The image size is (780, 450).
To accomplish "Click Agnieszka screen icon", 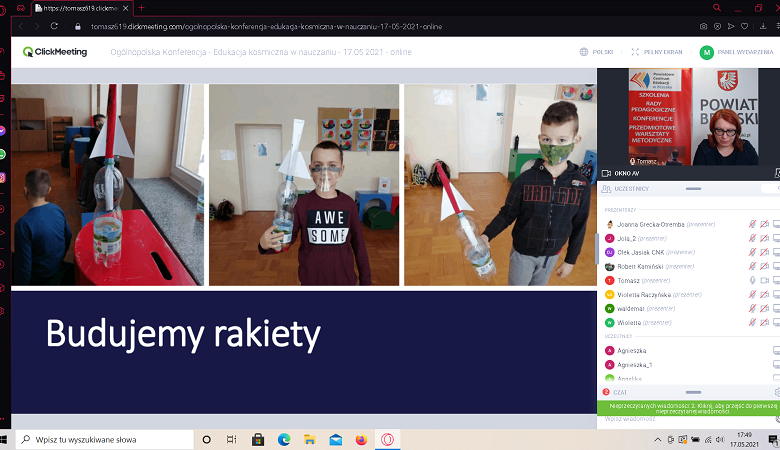I will [x=777, y=351].
